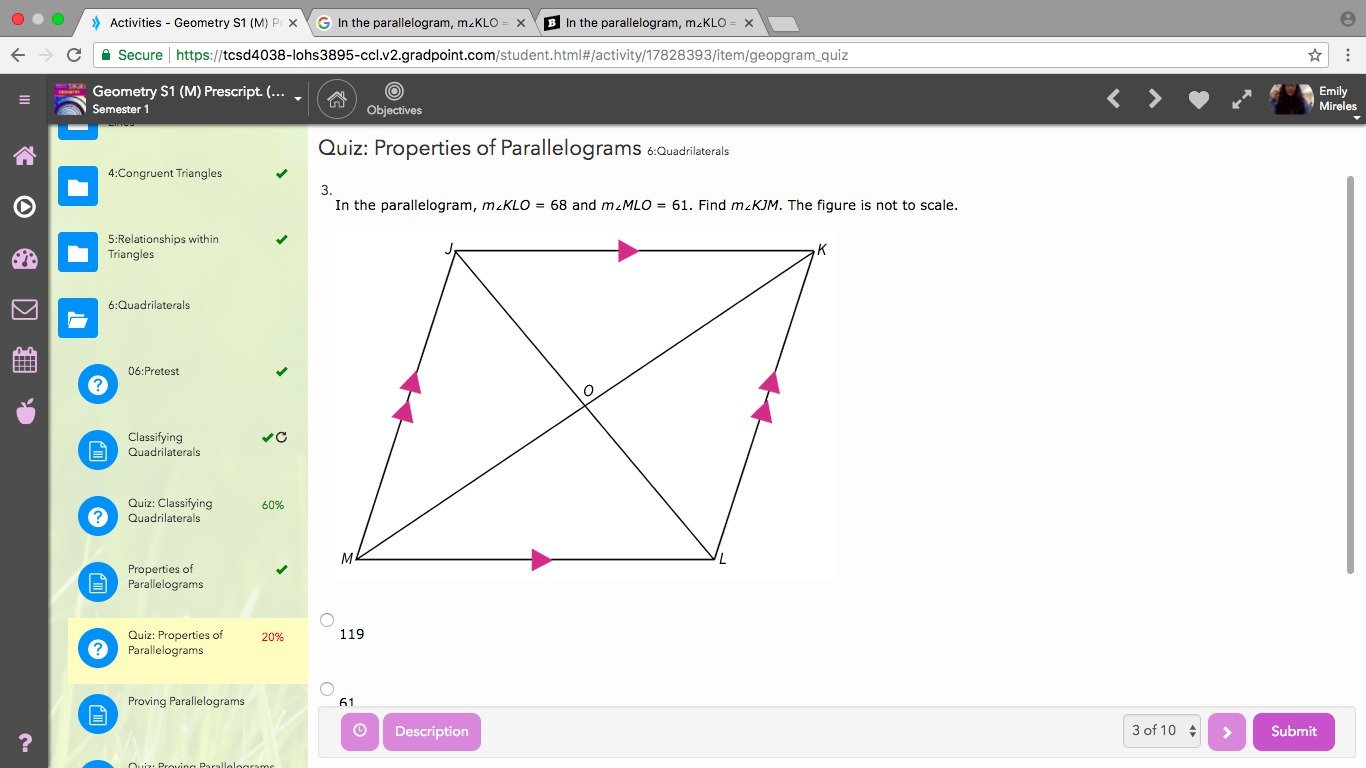1366x768 pixels.
Task: Collapse the 6:Quadrilaterals open folder icon
Action: pos(78,318)
